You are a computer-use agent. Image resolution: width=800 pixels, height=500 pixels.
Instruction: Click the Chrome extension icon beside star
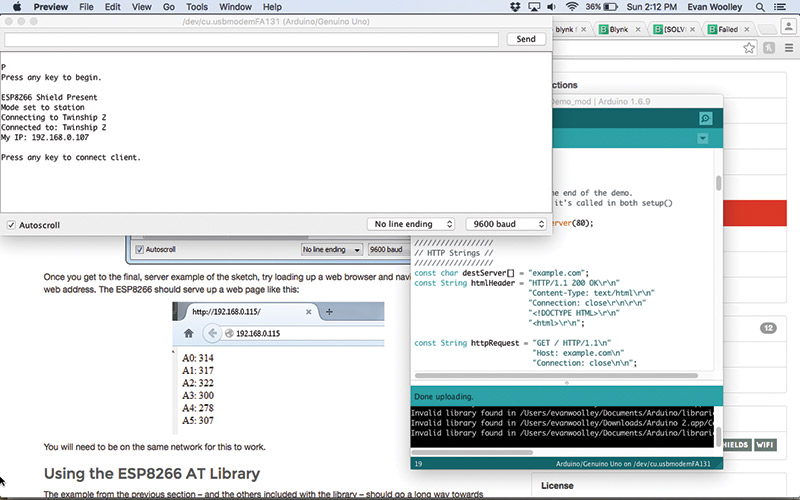(769, 48)
